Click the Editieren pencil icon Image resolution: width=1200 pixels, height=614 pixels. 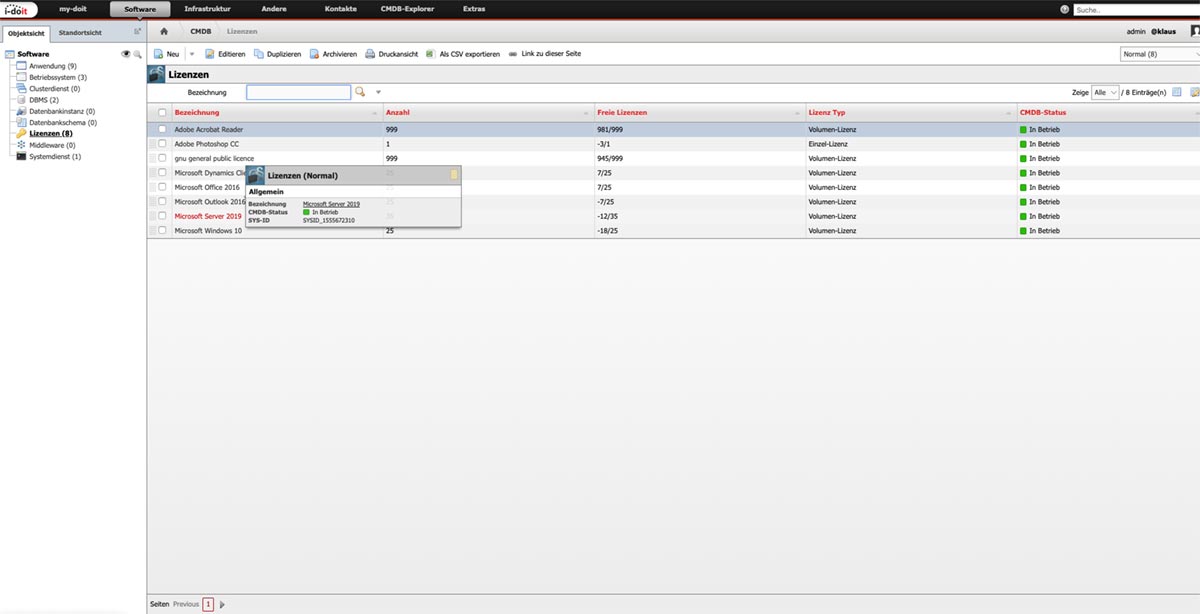pos(210,54)
